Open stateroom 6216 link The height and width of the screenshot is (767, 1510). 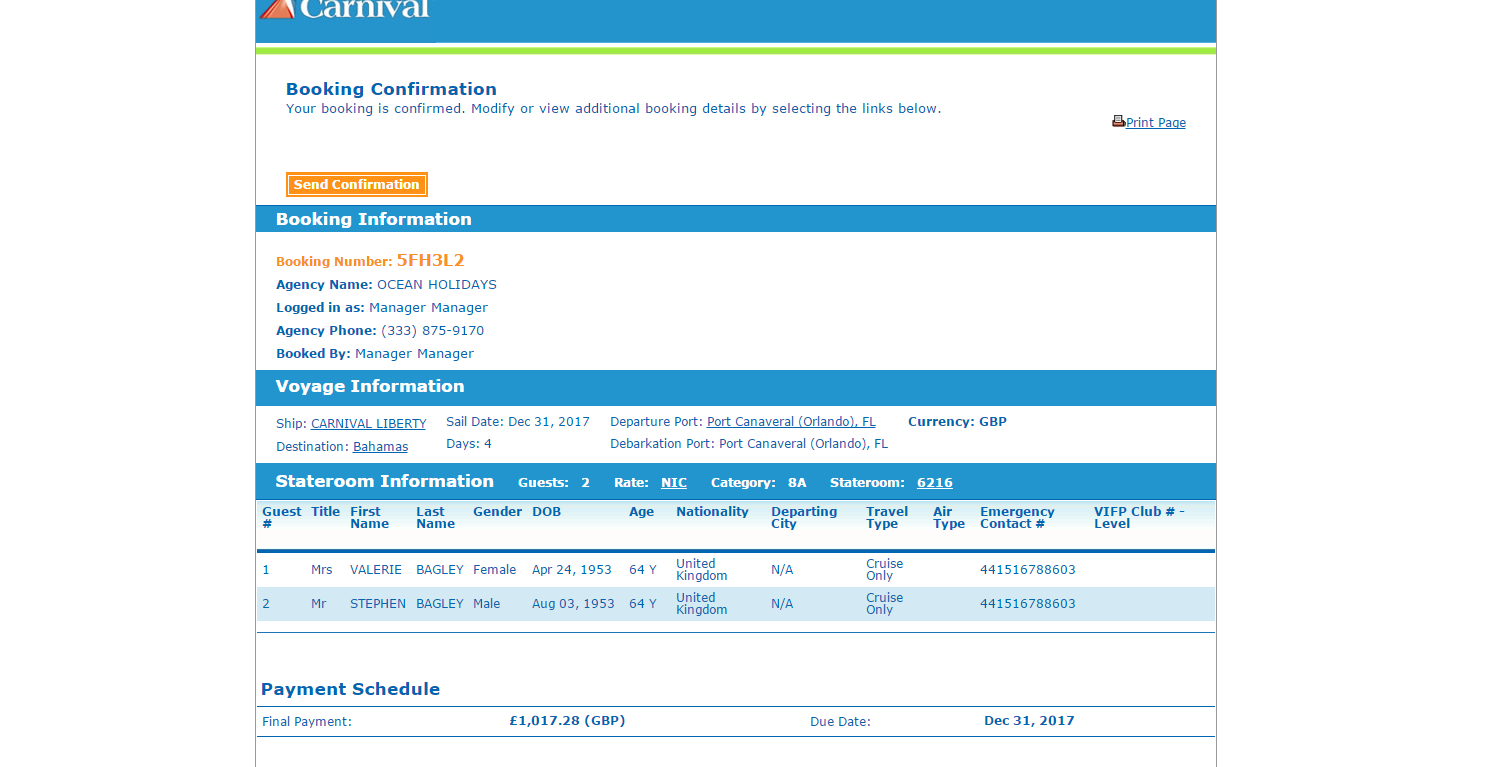pyautogui.click(x=935, y=483)
